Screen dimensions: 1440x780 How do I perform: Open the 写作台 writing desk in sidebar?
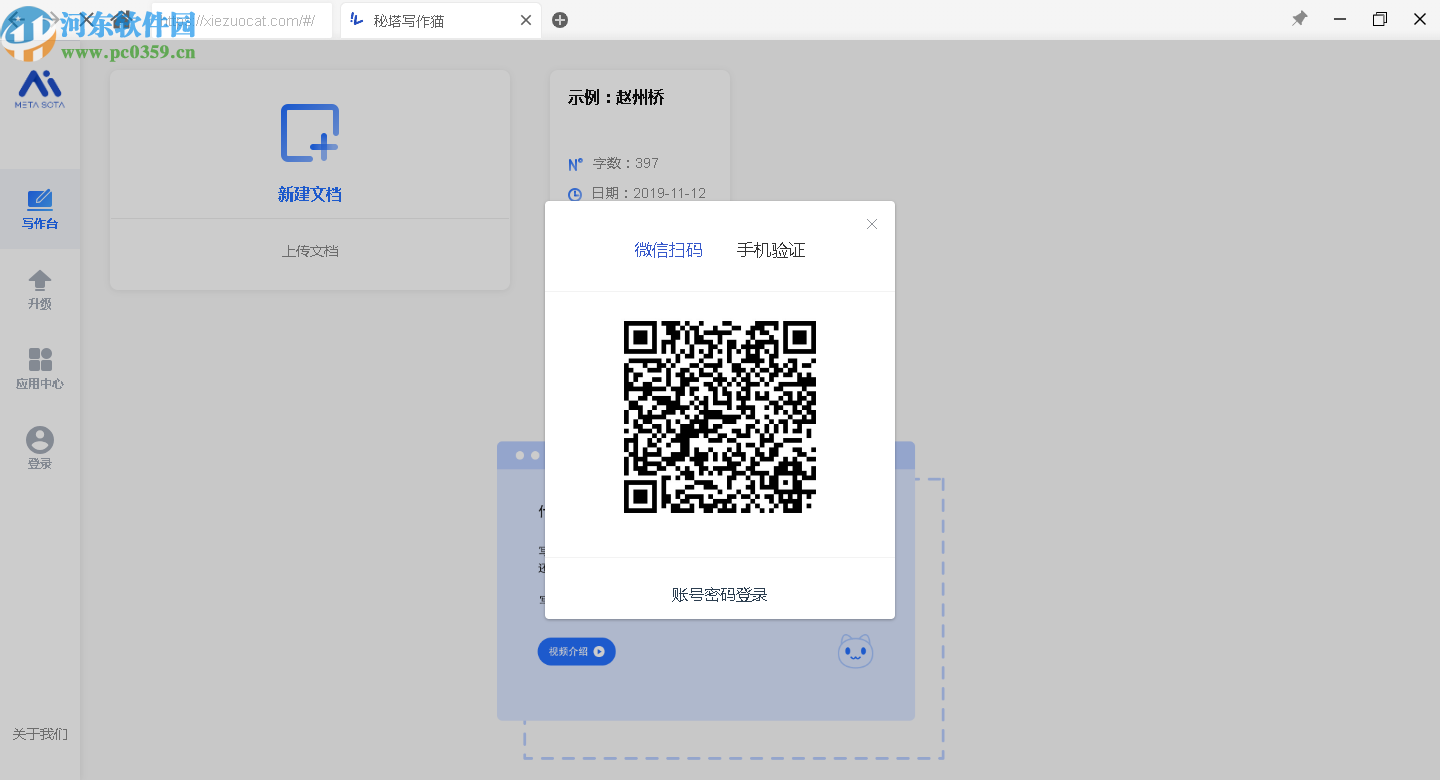click(40, 209)
